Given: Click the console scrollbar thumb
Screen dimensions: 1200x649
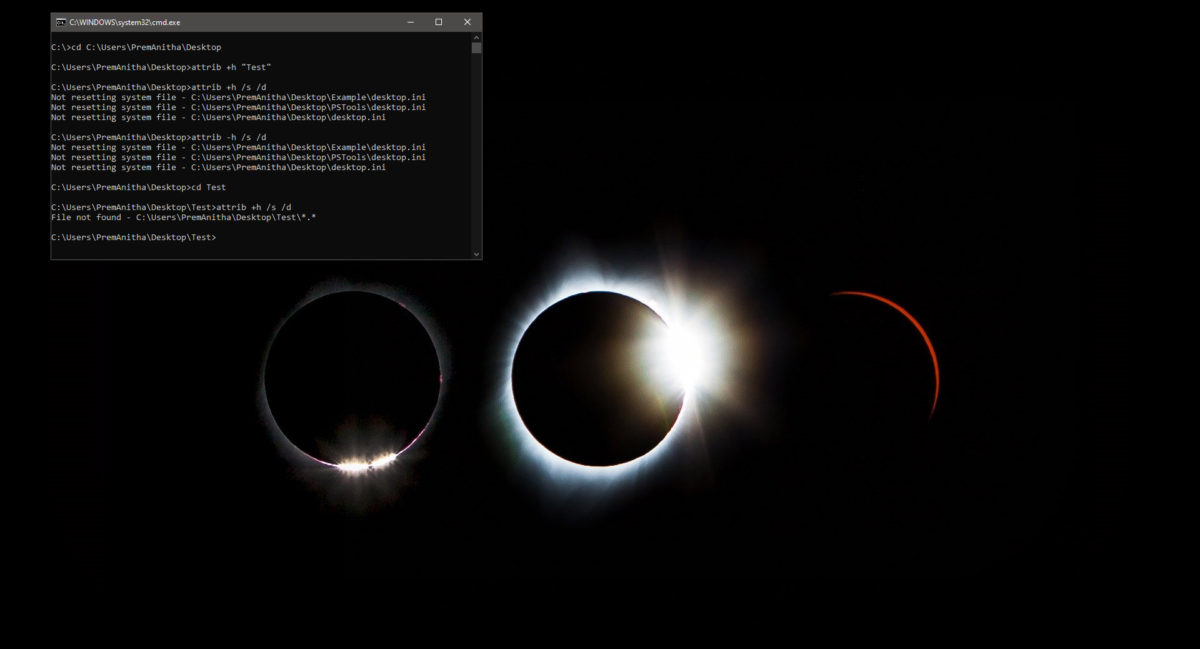Looking at the screenshot, I should coord(476,47).
